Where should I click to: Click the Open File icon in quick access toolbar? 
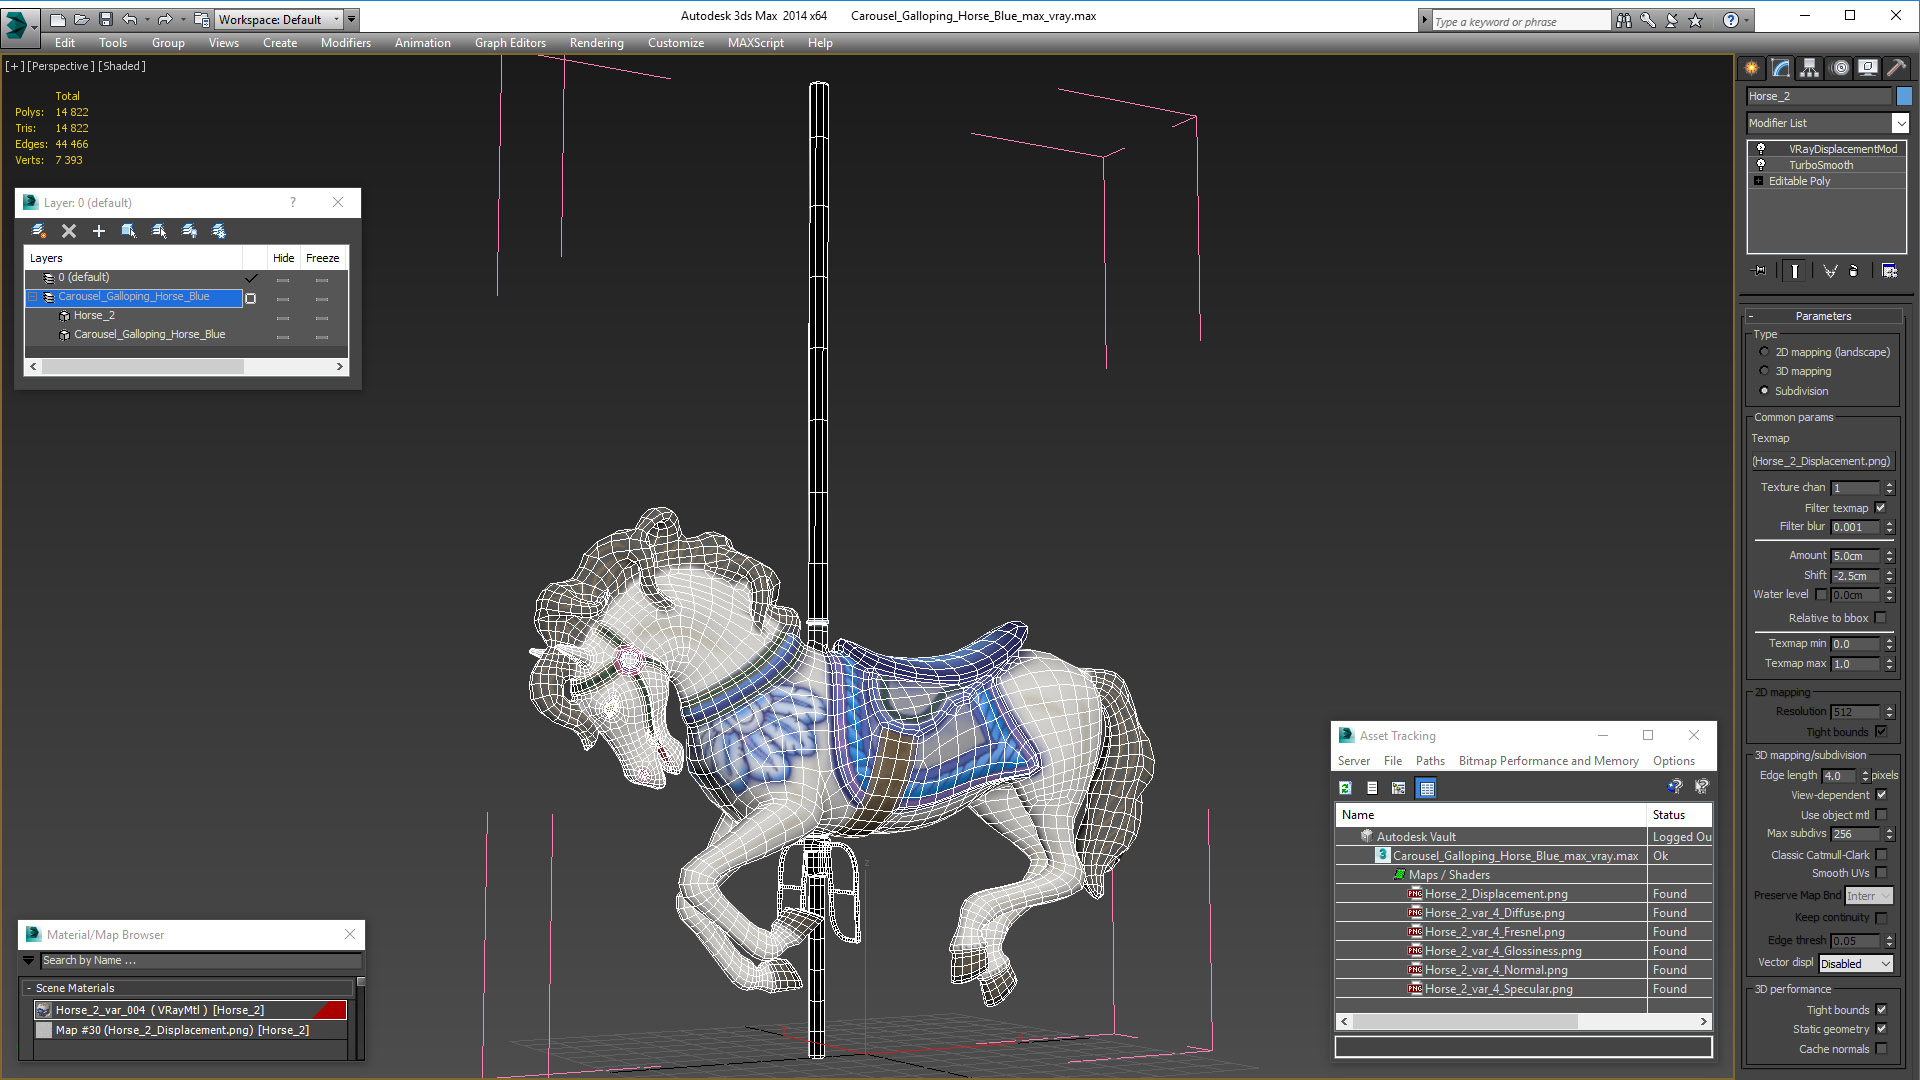coord(82,19)
